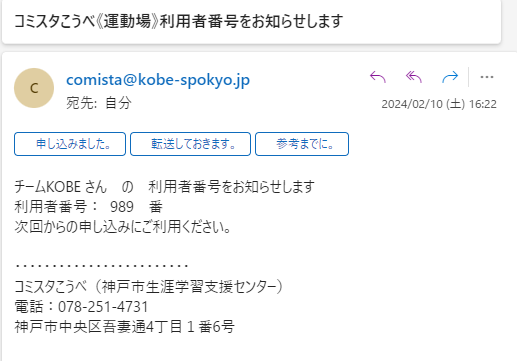
Task: Select the recipient 自分
Action: (118, 103)
